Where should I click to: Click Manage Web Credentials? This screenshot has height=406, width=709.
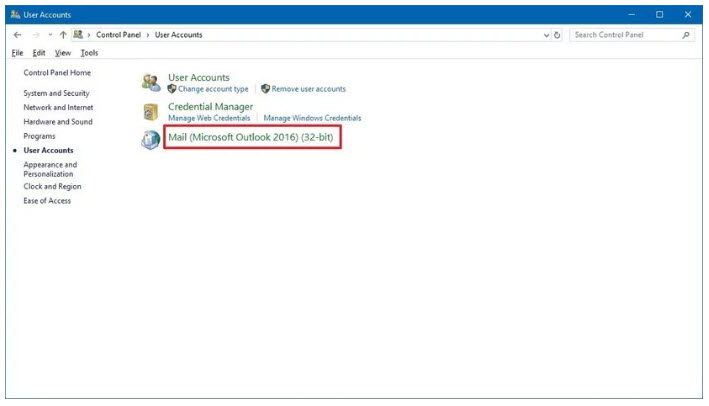click(x=209, y=118)
